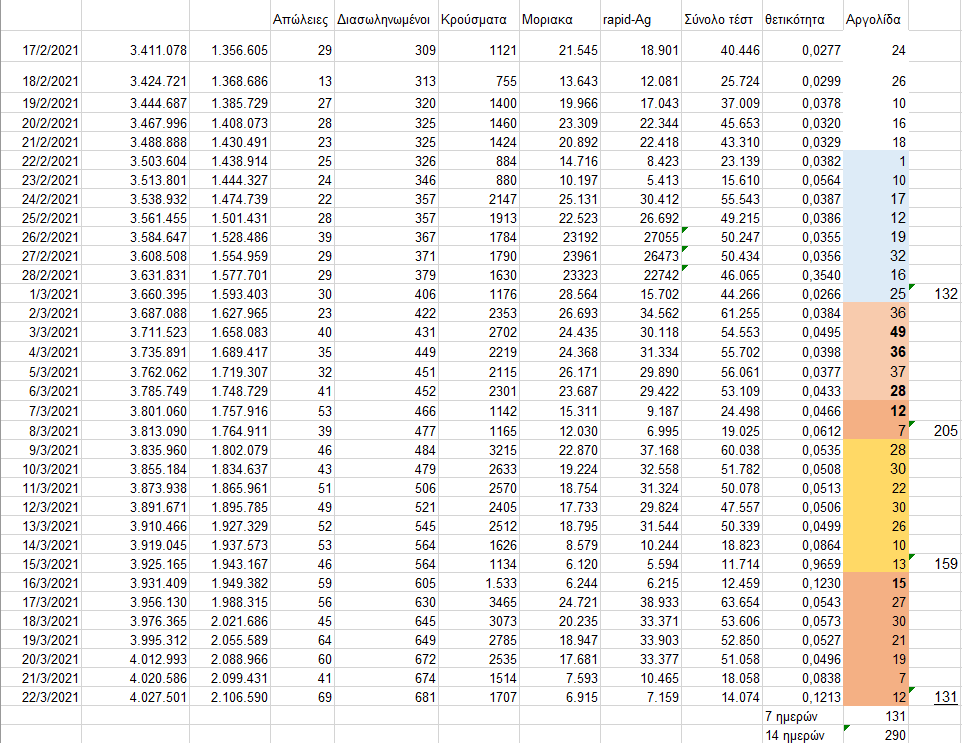Select the Απώλειες column header cell
The width and height of the screenshot is (962, 743).
(302, 19)
